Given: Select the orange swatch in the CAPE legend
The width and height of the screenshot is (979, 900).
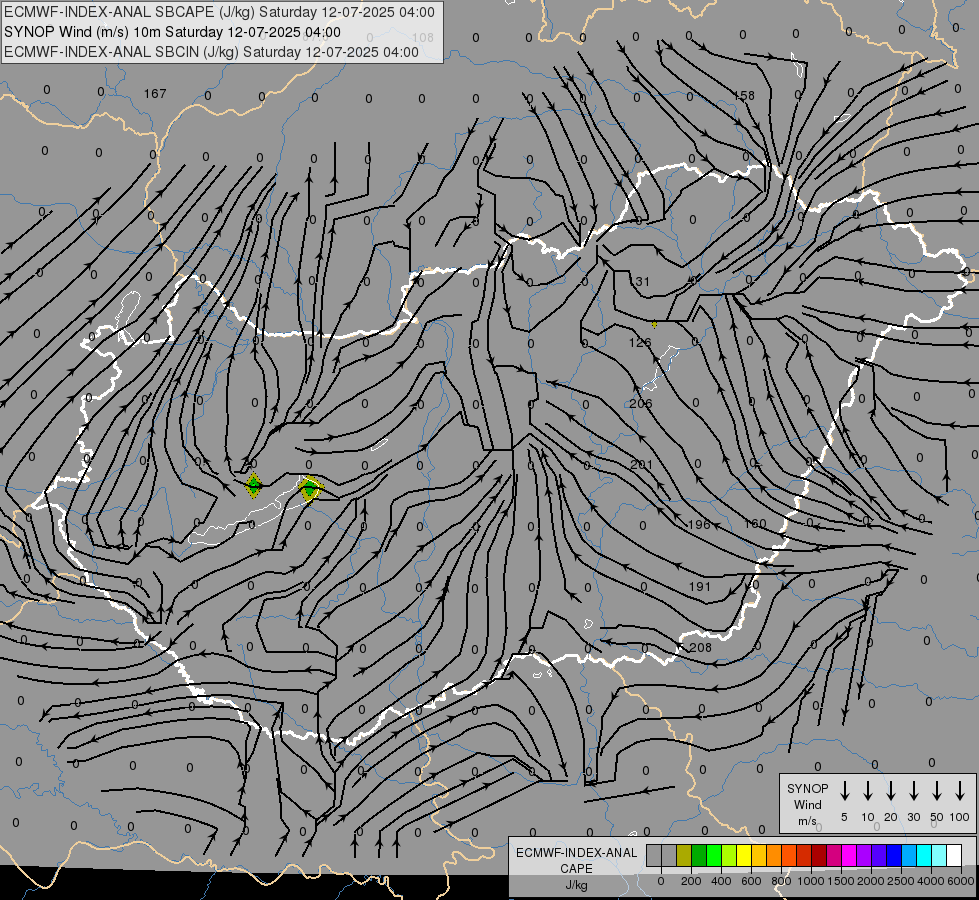Looking at the screenshot, I should point(774,856).
